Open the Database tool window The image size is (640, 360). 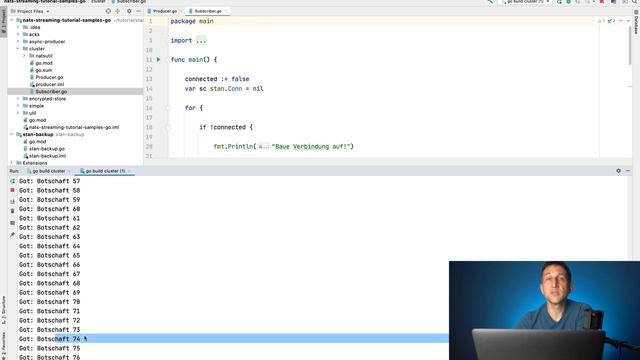(x=636, y=22)
